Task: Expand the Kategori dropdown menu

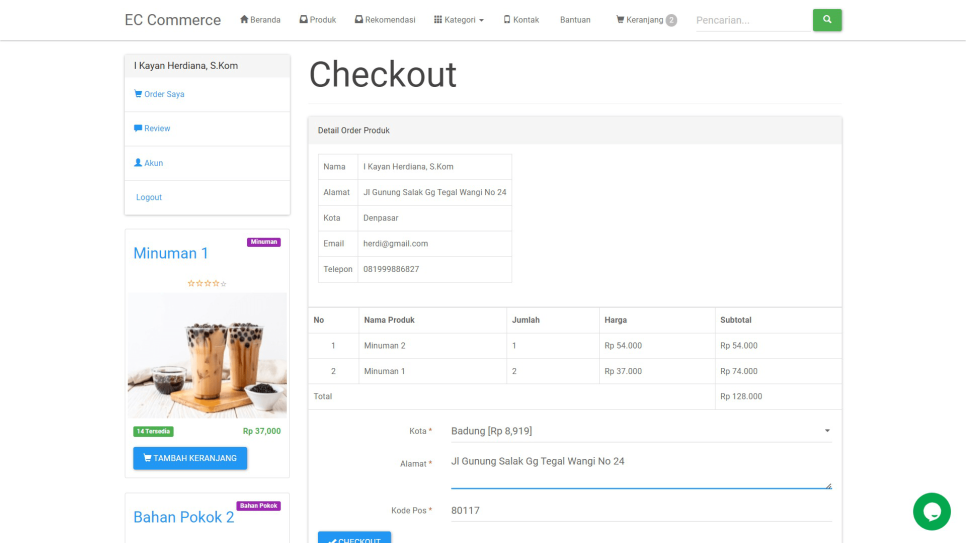Action: [x=459, y=20]
